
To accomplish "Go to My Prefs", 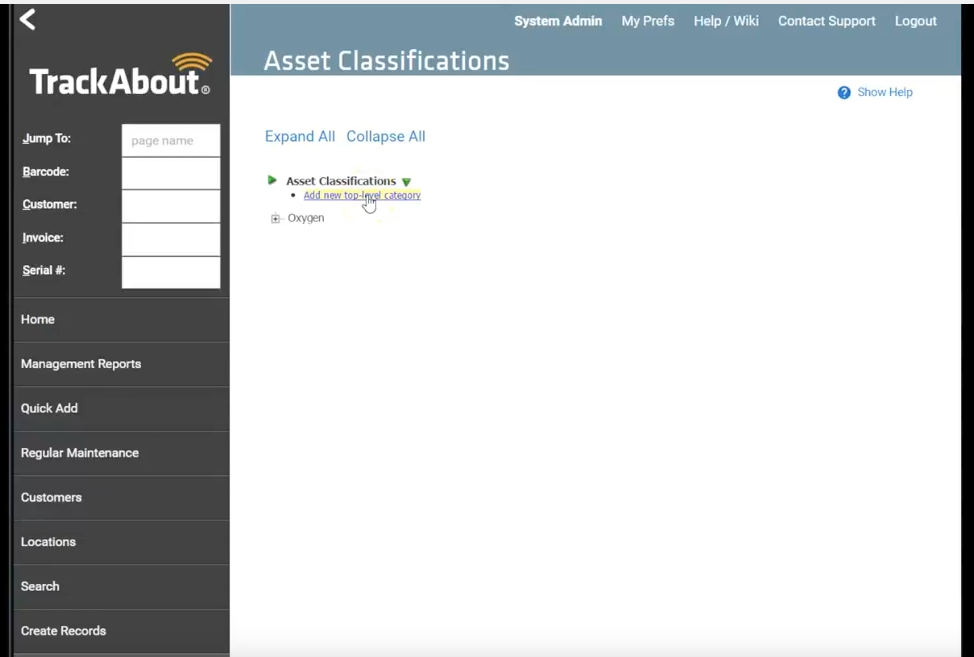I will pyautogui.click(x=648, y=21).
